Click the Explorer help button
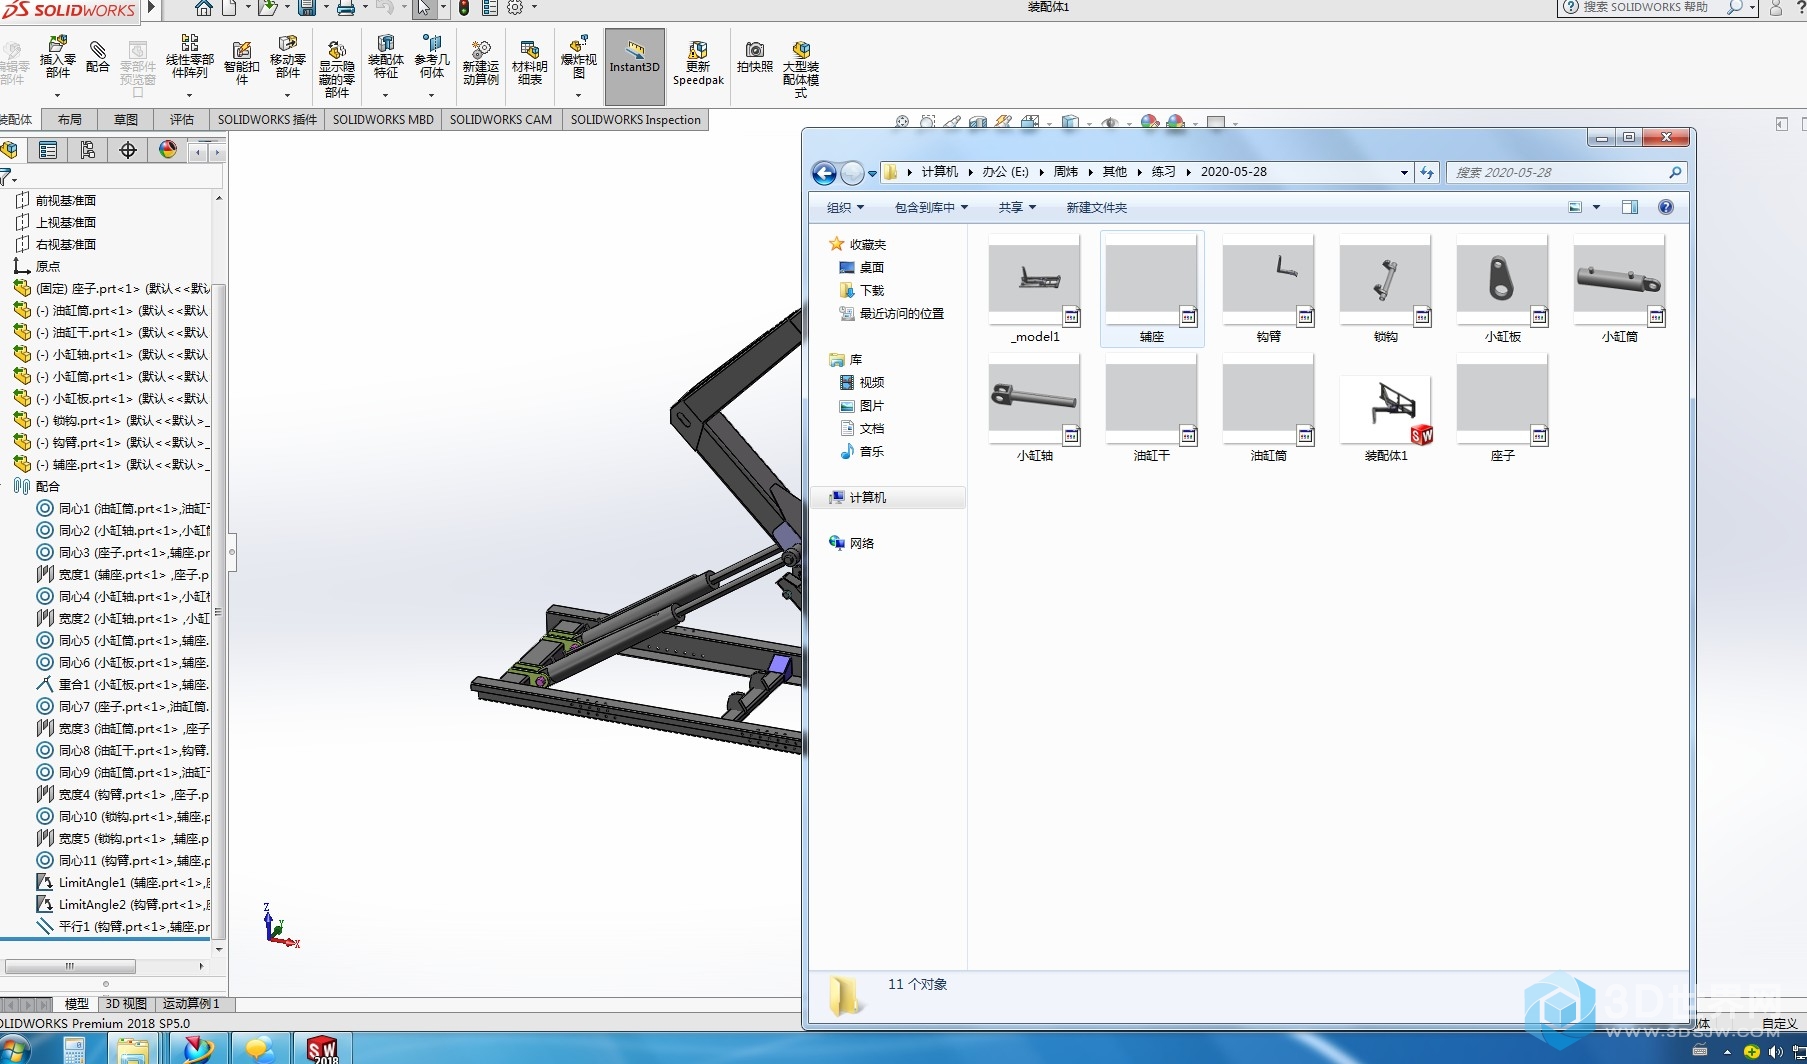The height and width of the screenshot is (1064, 1807). 1666,208
